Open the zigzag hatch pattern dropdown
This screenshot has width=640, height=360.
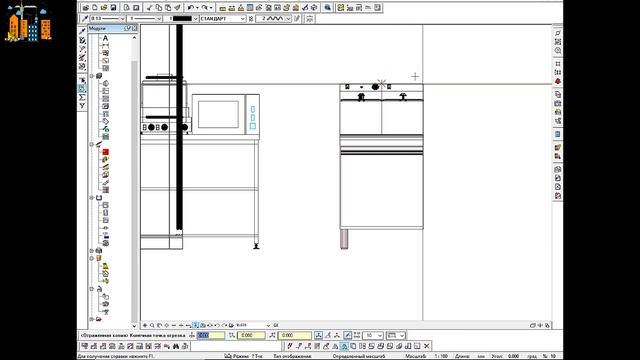(x=288, y=19)
